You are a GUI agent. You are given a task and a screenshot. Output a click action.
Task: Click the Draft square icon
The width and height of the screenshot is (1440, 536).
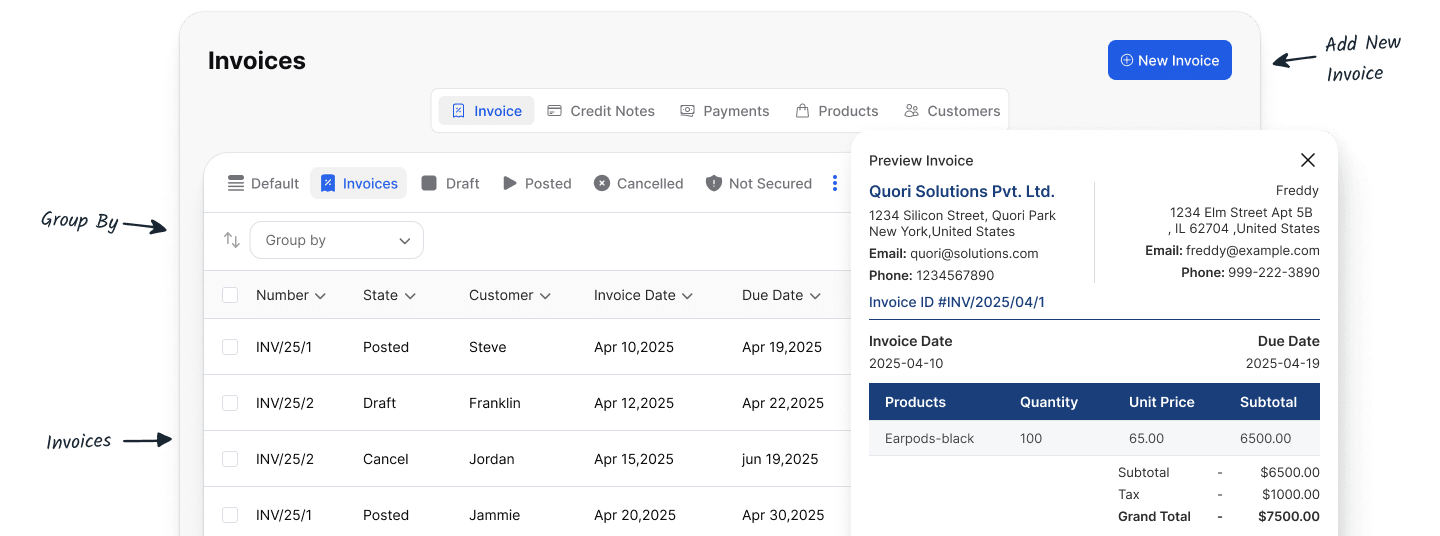(x=429, y=183)
